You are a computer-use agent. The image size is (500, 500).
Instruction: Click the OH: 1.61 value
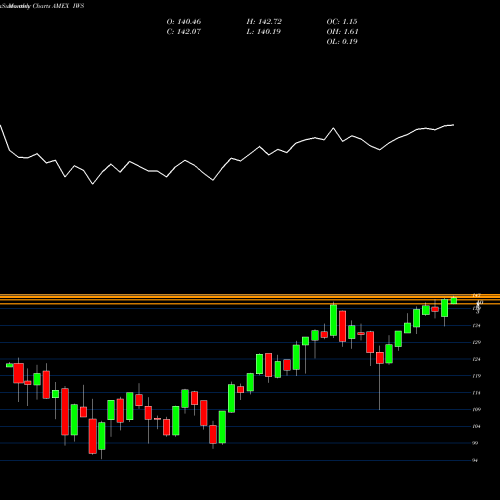pos(342,32)
